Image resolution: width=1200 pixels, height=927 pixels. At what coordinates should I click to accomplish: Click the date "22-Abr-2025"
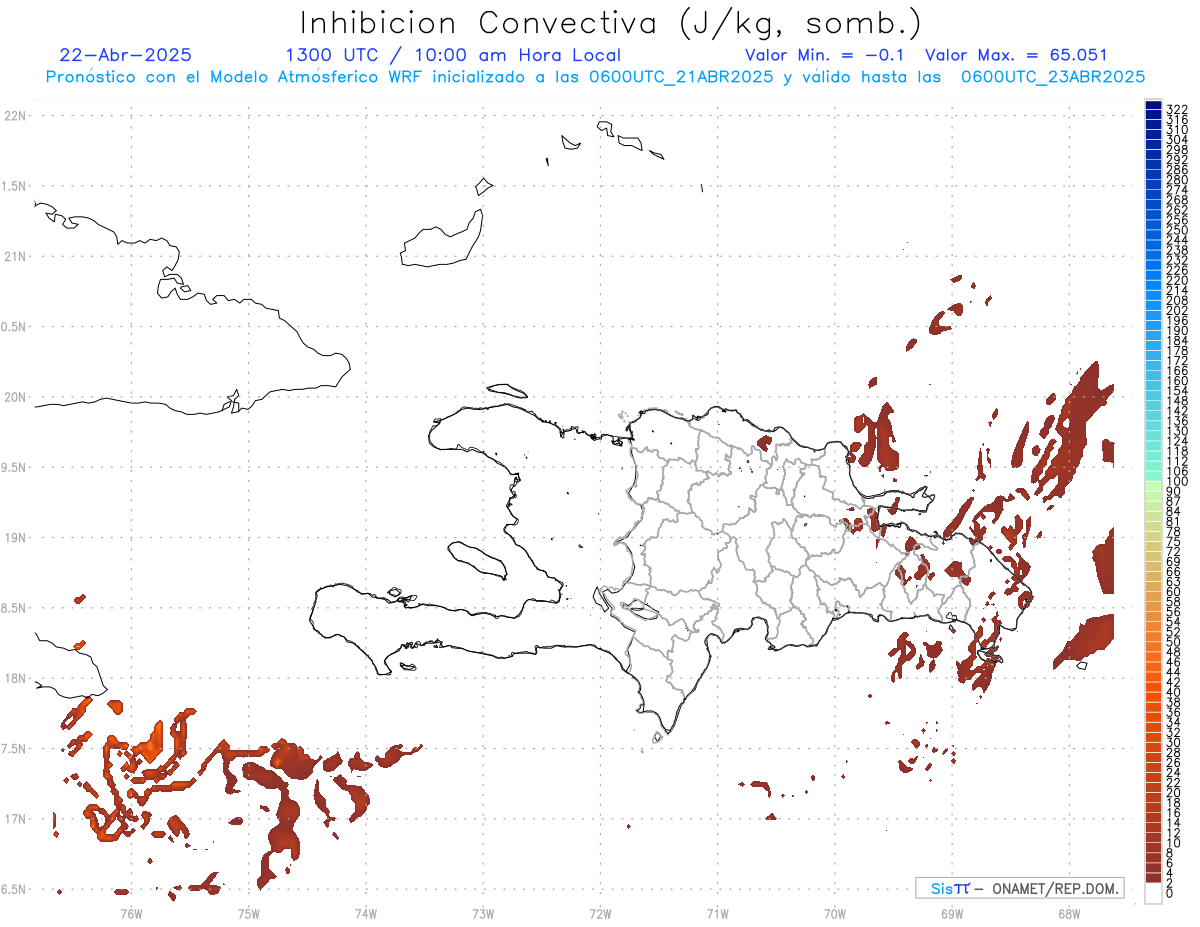point(126,55)
